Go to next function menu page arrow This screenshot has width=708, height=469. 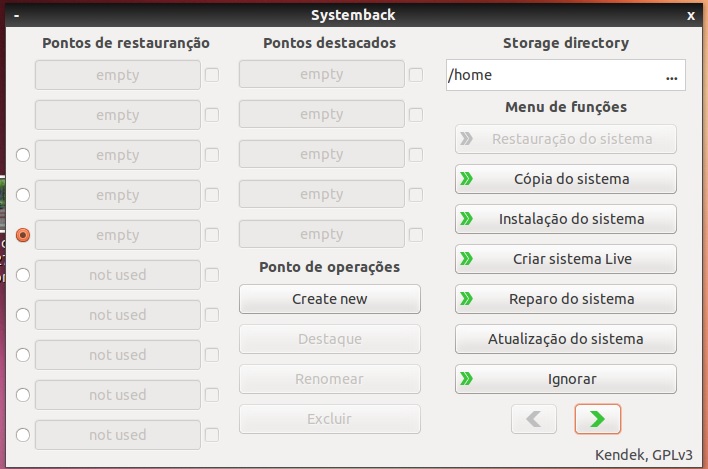point(597,419)
